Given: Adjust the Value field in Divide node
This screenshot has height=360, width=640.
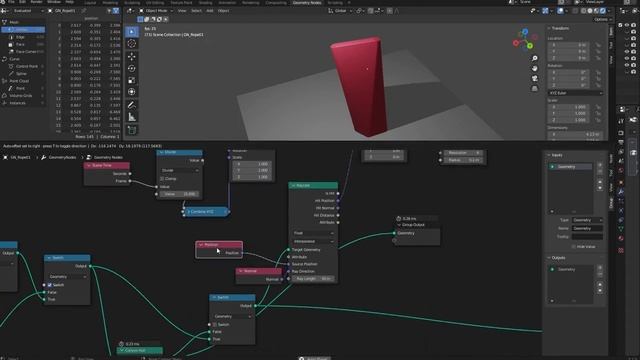Looking at the screenshot, I should click(179, 194).
